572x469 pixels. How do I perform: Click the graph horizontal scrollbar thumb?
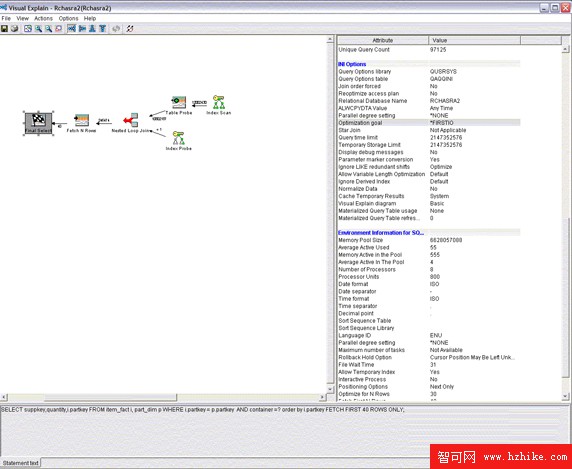[x=111, y=397]
